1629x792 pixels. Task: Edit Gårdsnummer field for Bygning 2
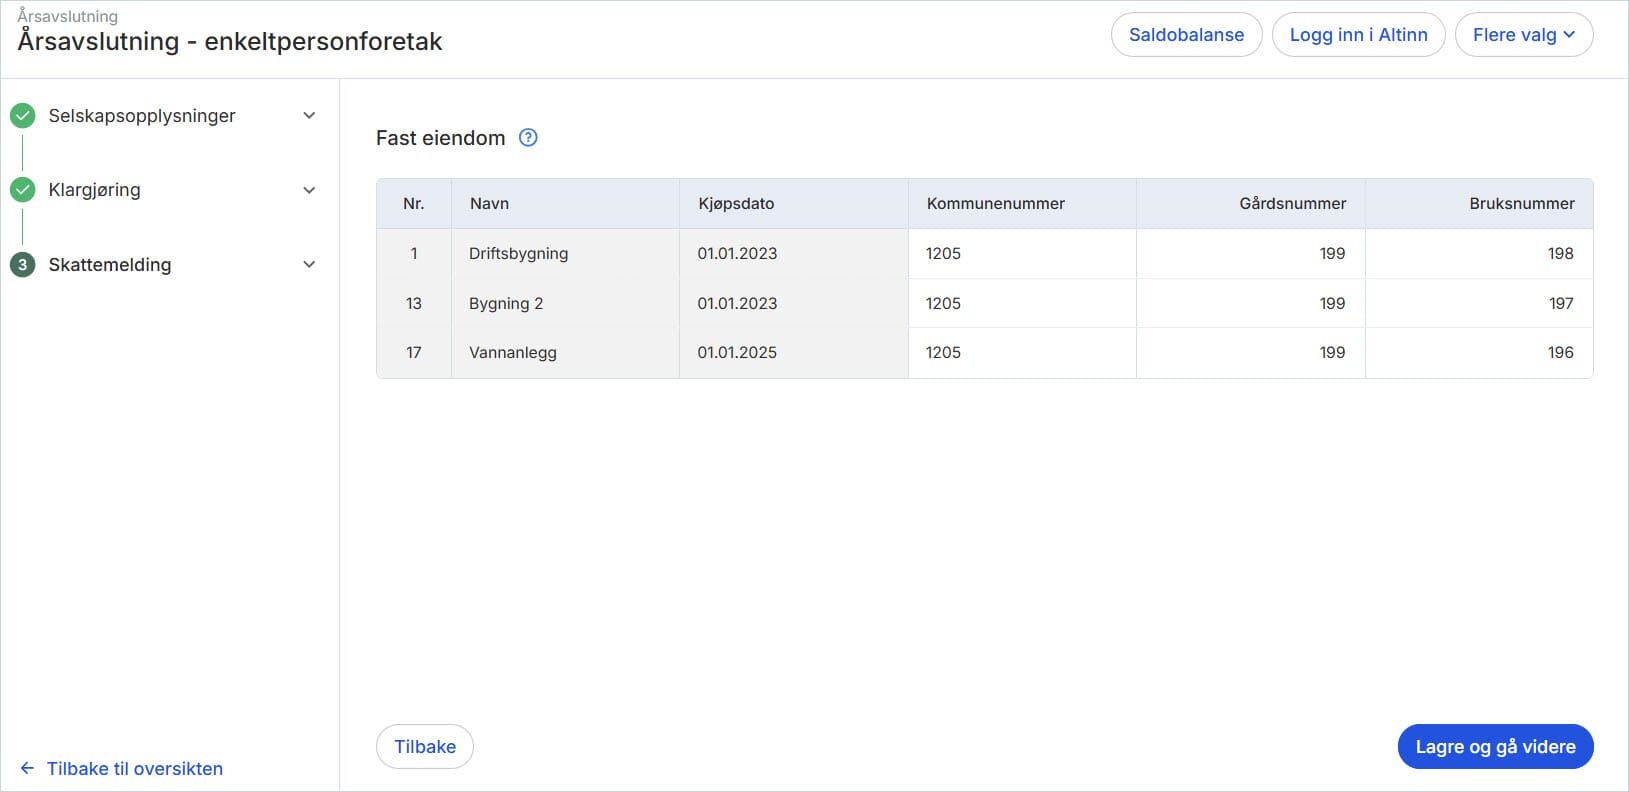click(1250, 304)
